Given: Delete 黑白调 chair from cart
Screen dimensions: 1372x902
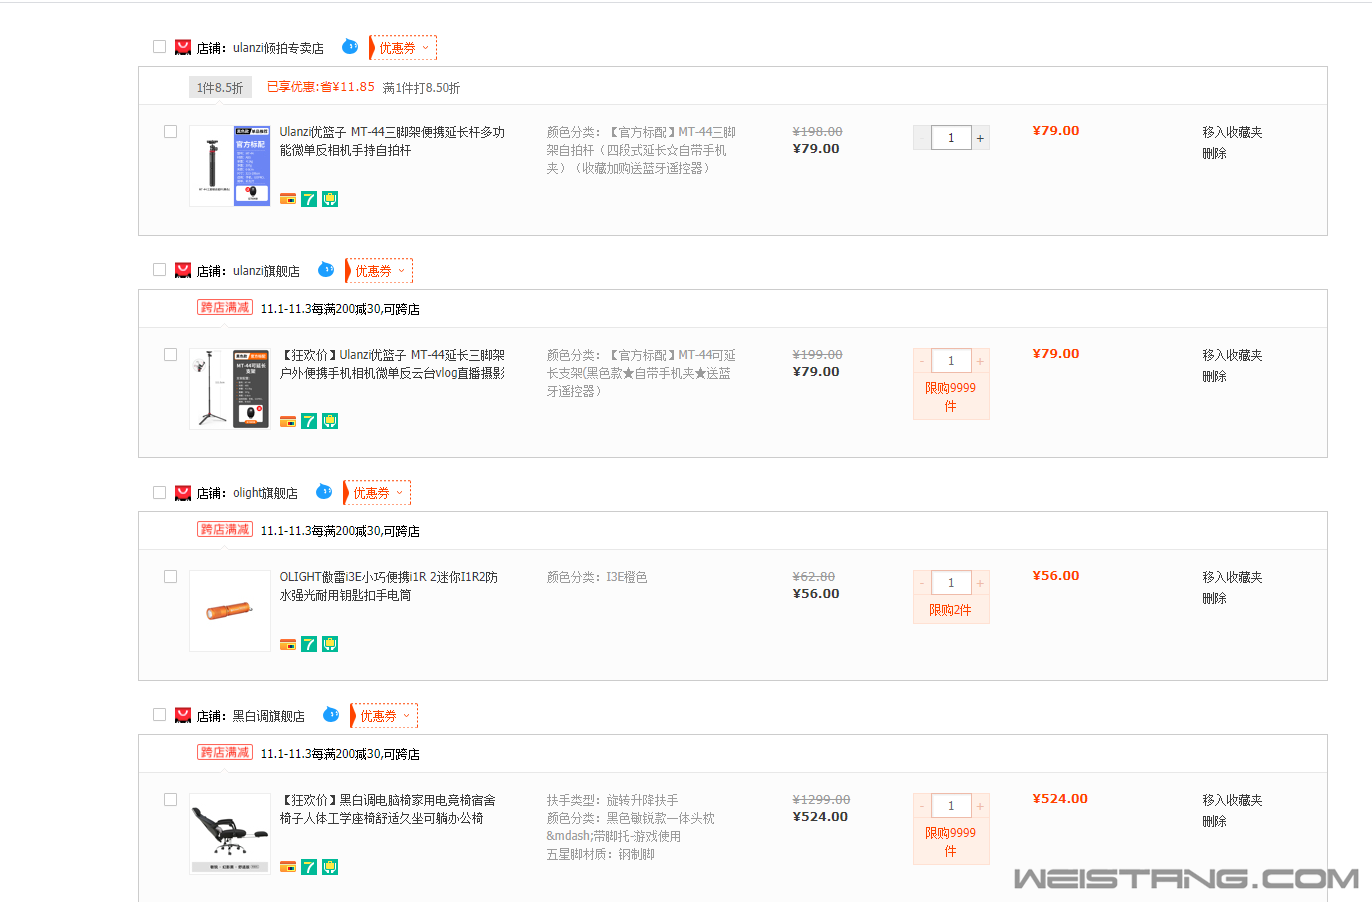Looking at the screenshot, I should click(x=1214, y=821).
